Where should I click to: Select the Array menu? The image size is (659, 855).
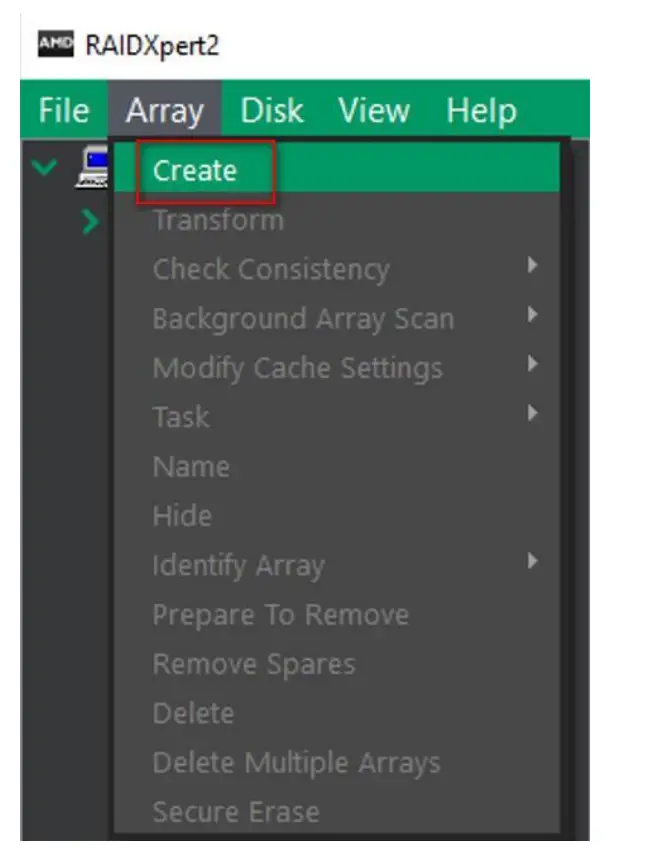(x=165, y=110)
